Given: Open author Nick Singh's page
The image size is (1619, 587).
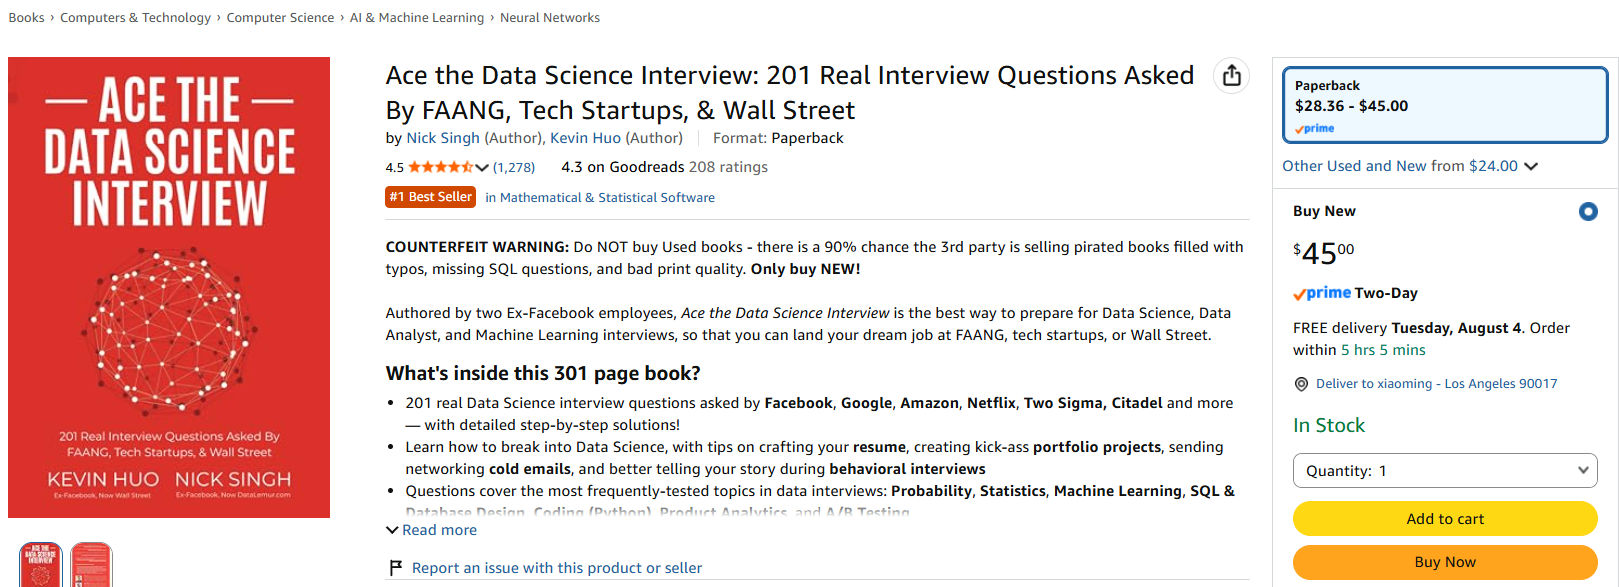Looking at the screenshot, I should [443, 138].
